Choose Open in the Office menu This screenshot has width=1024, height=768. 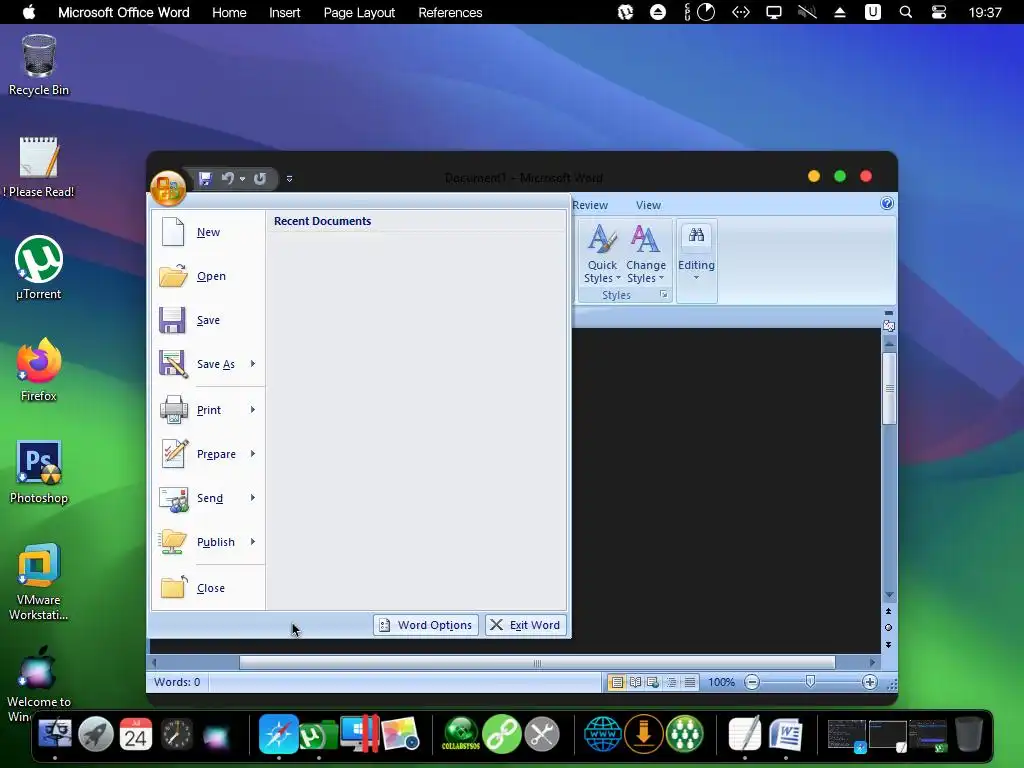(x=208, y=276)
